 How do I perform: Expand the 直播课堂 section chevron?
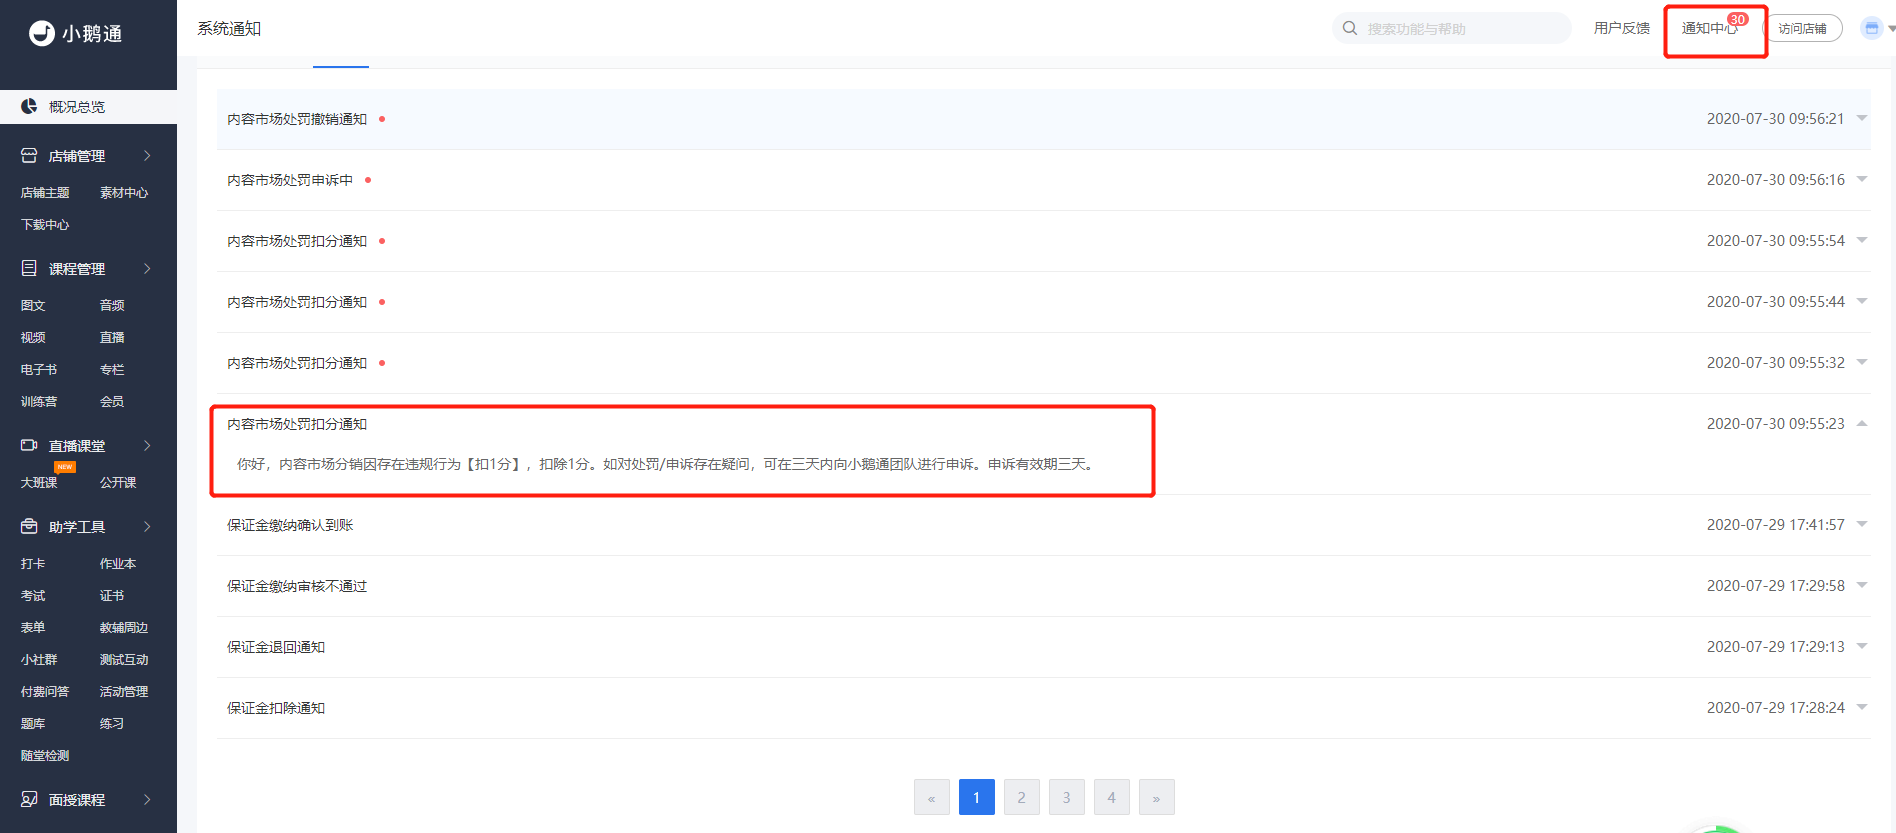click(147, 445)
